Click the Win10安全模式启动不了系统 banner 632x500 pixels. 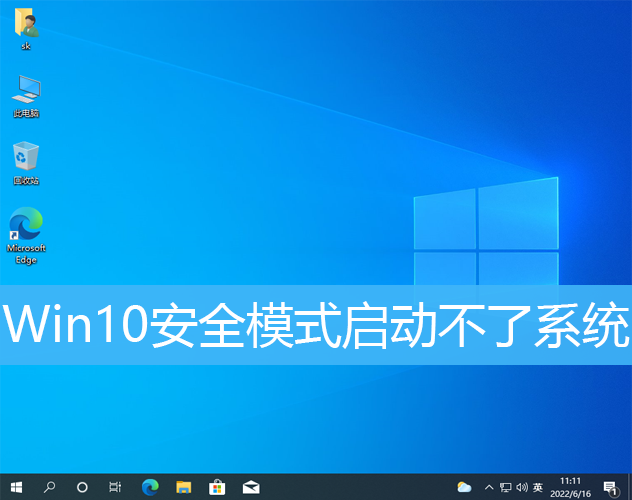[x=316, y=325]
